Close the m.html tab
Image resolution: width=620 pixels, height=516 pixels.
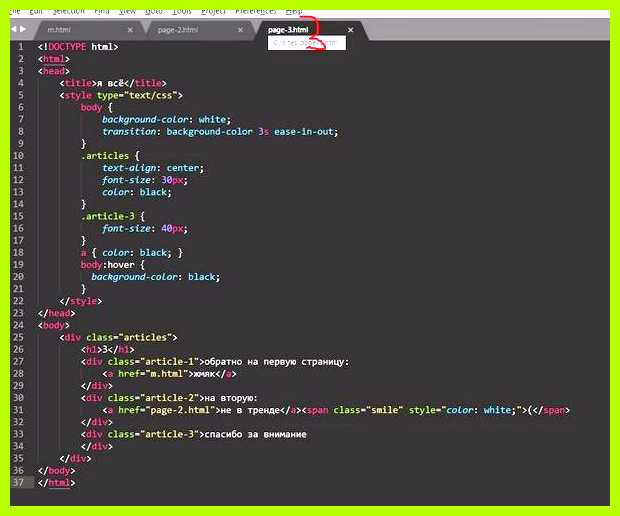tap(130, 30)
